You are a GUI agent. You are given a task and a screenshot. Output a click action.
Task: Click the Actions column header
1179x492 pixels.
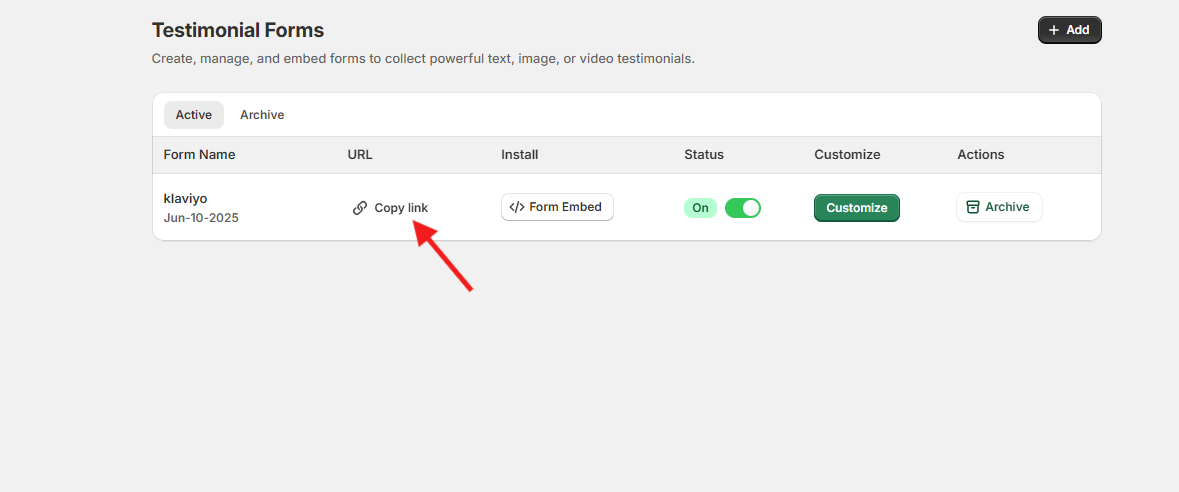[981, 155]
